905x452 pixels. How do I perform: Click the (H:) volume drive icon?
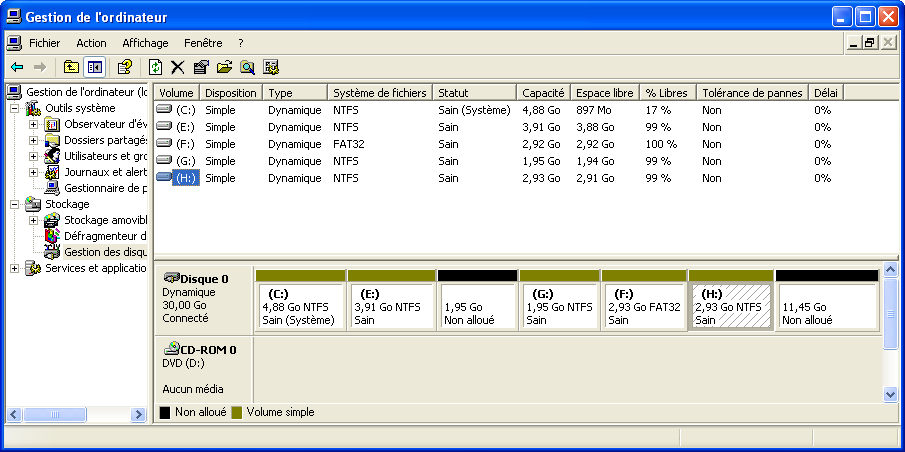164,178
